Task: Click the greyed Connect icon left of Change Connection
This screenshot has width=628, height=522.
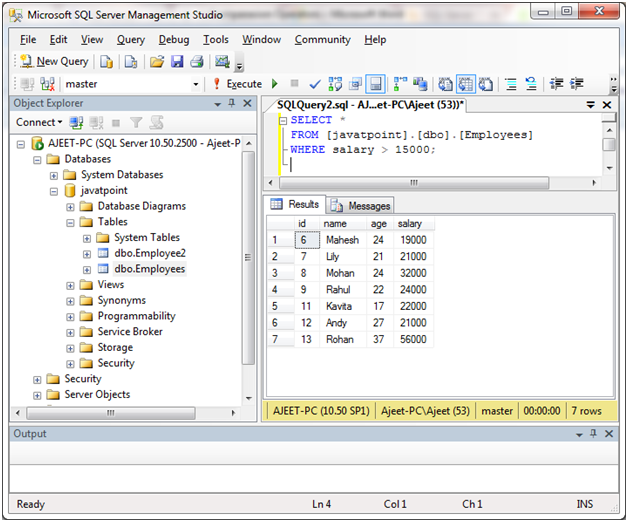Action: 27,84
